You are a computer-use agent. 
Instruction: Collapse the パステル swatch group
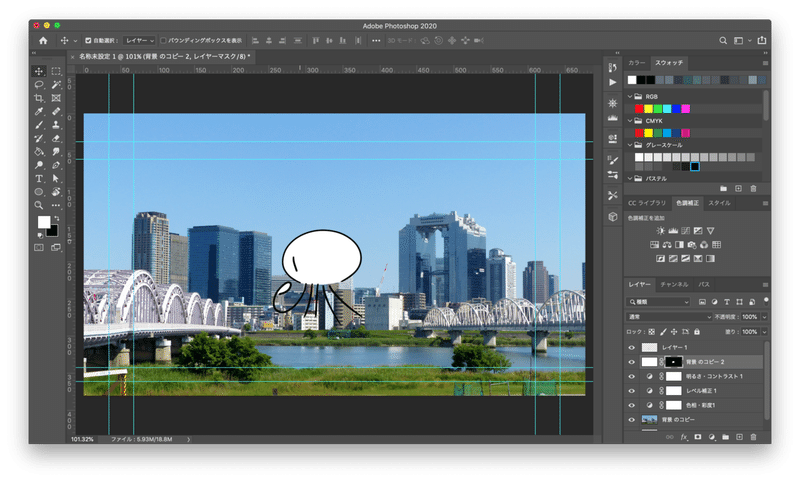630,179
